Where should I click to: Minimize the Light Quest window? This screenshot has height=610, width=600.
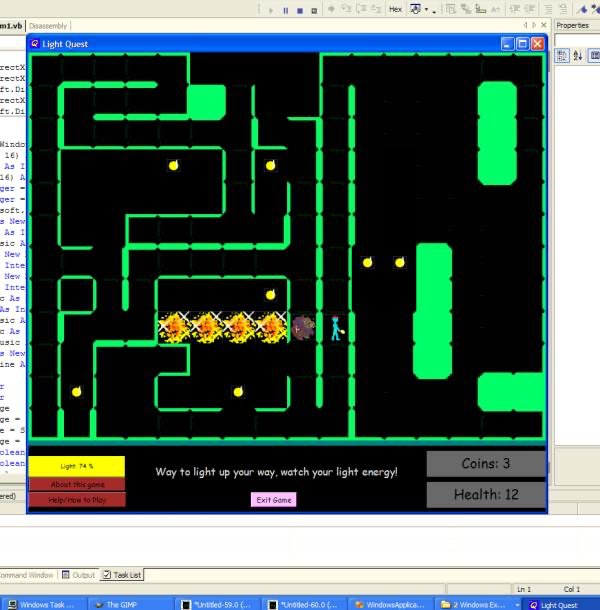coord(507,44)
